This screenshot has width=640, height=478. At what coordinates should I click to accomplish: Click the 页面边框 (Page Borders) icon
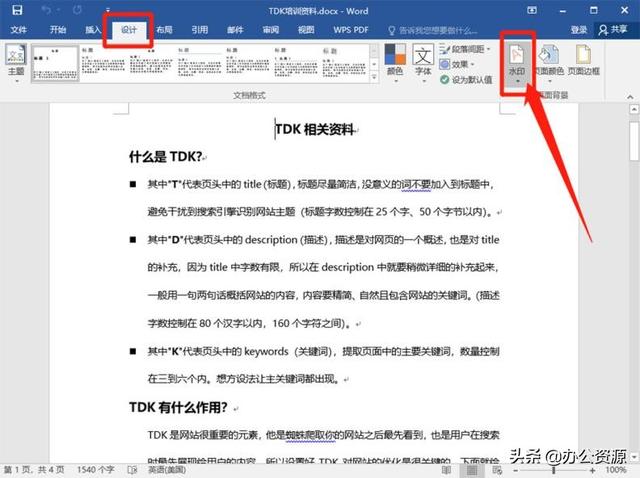point(584,60)
